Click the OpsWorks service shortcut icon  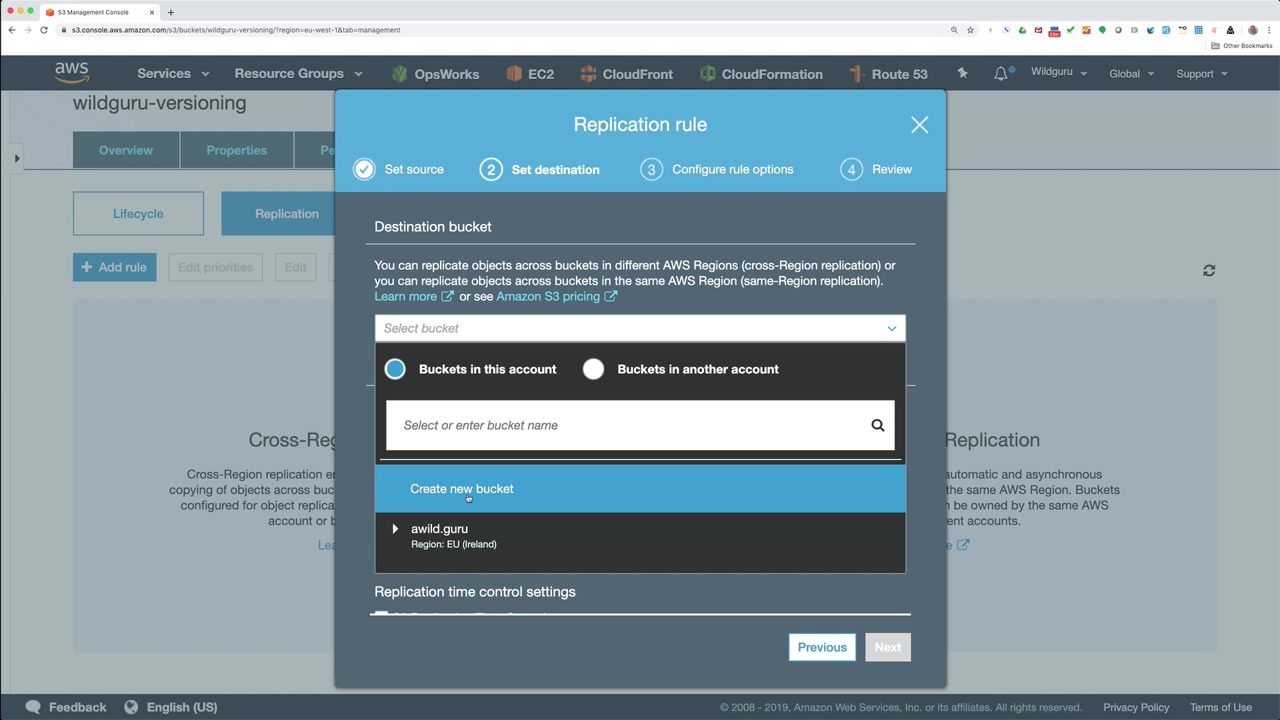tap(400, 73)
